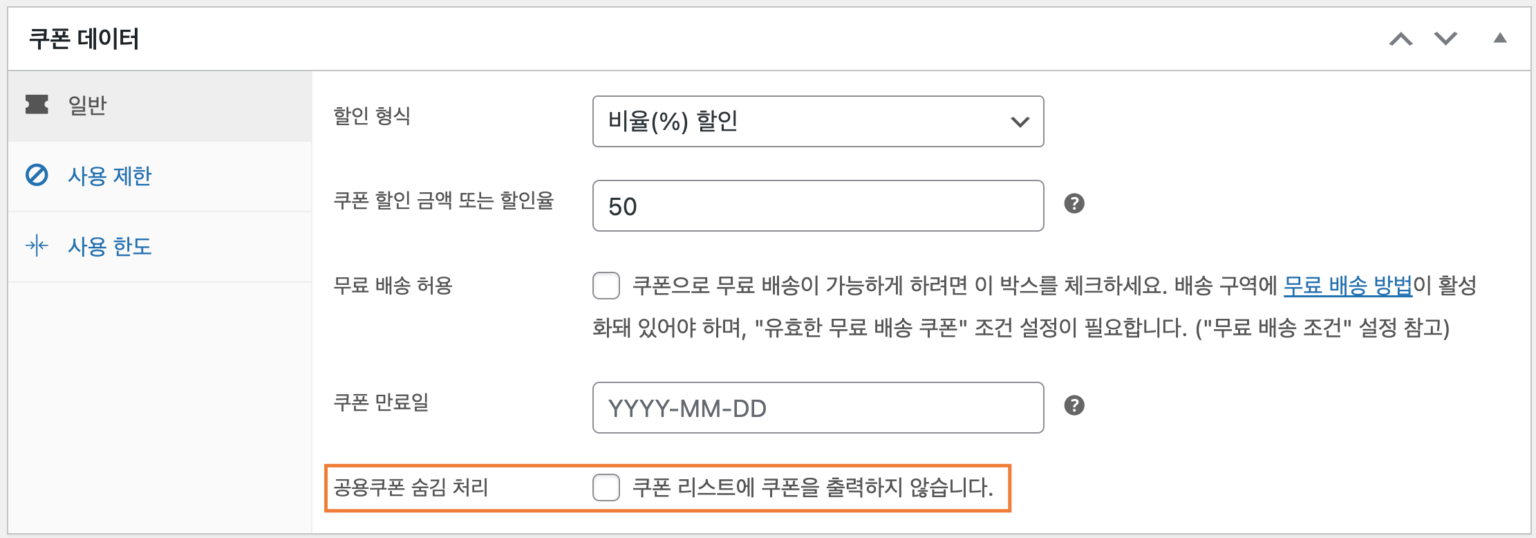Follow the 무료 배송 방법 link

point(1347,286)
